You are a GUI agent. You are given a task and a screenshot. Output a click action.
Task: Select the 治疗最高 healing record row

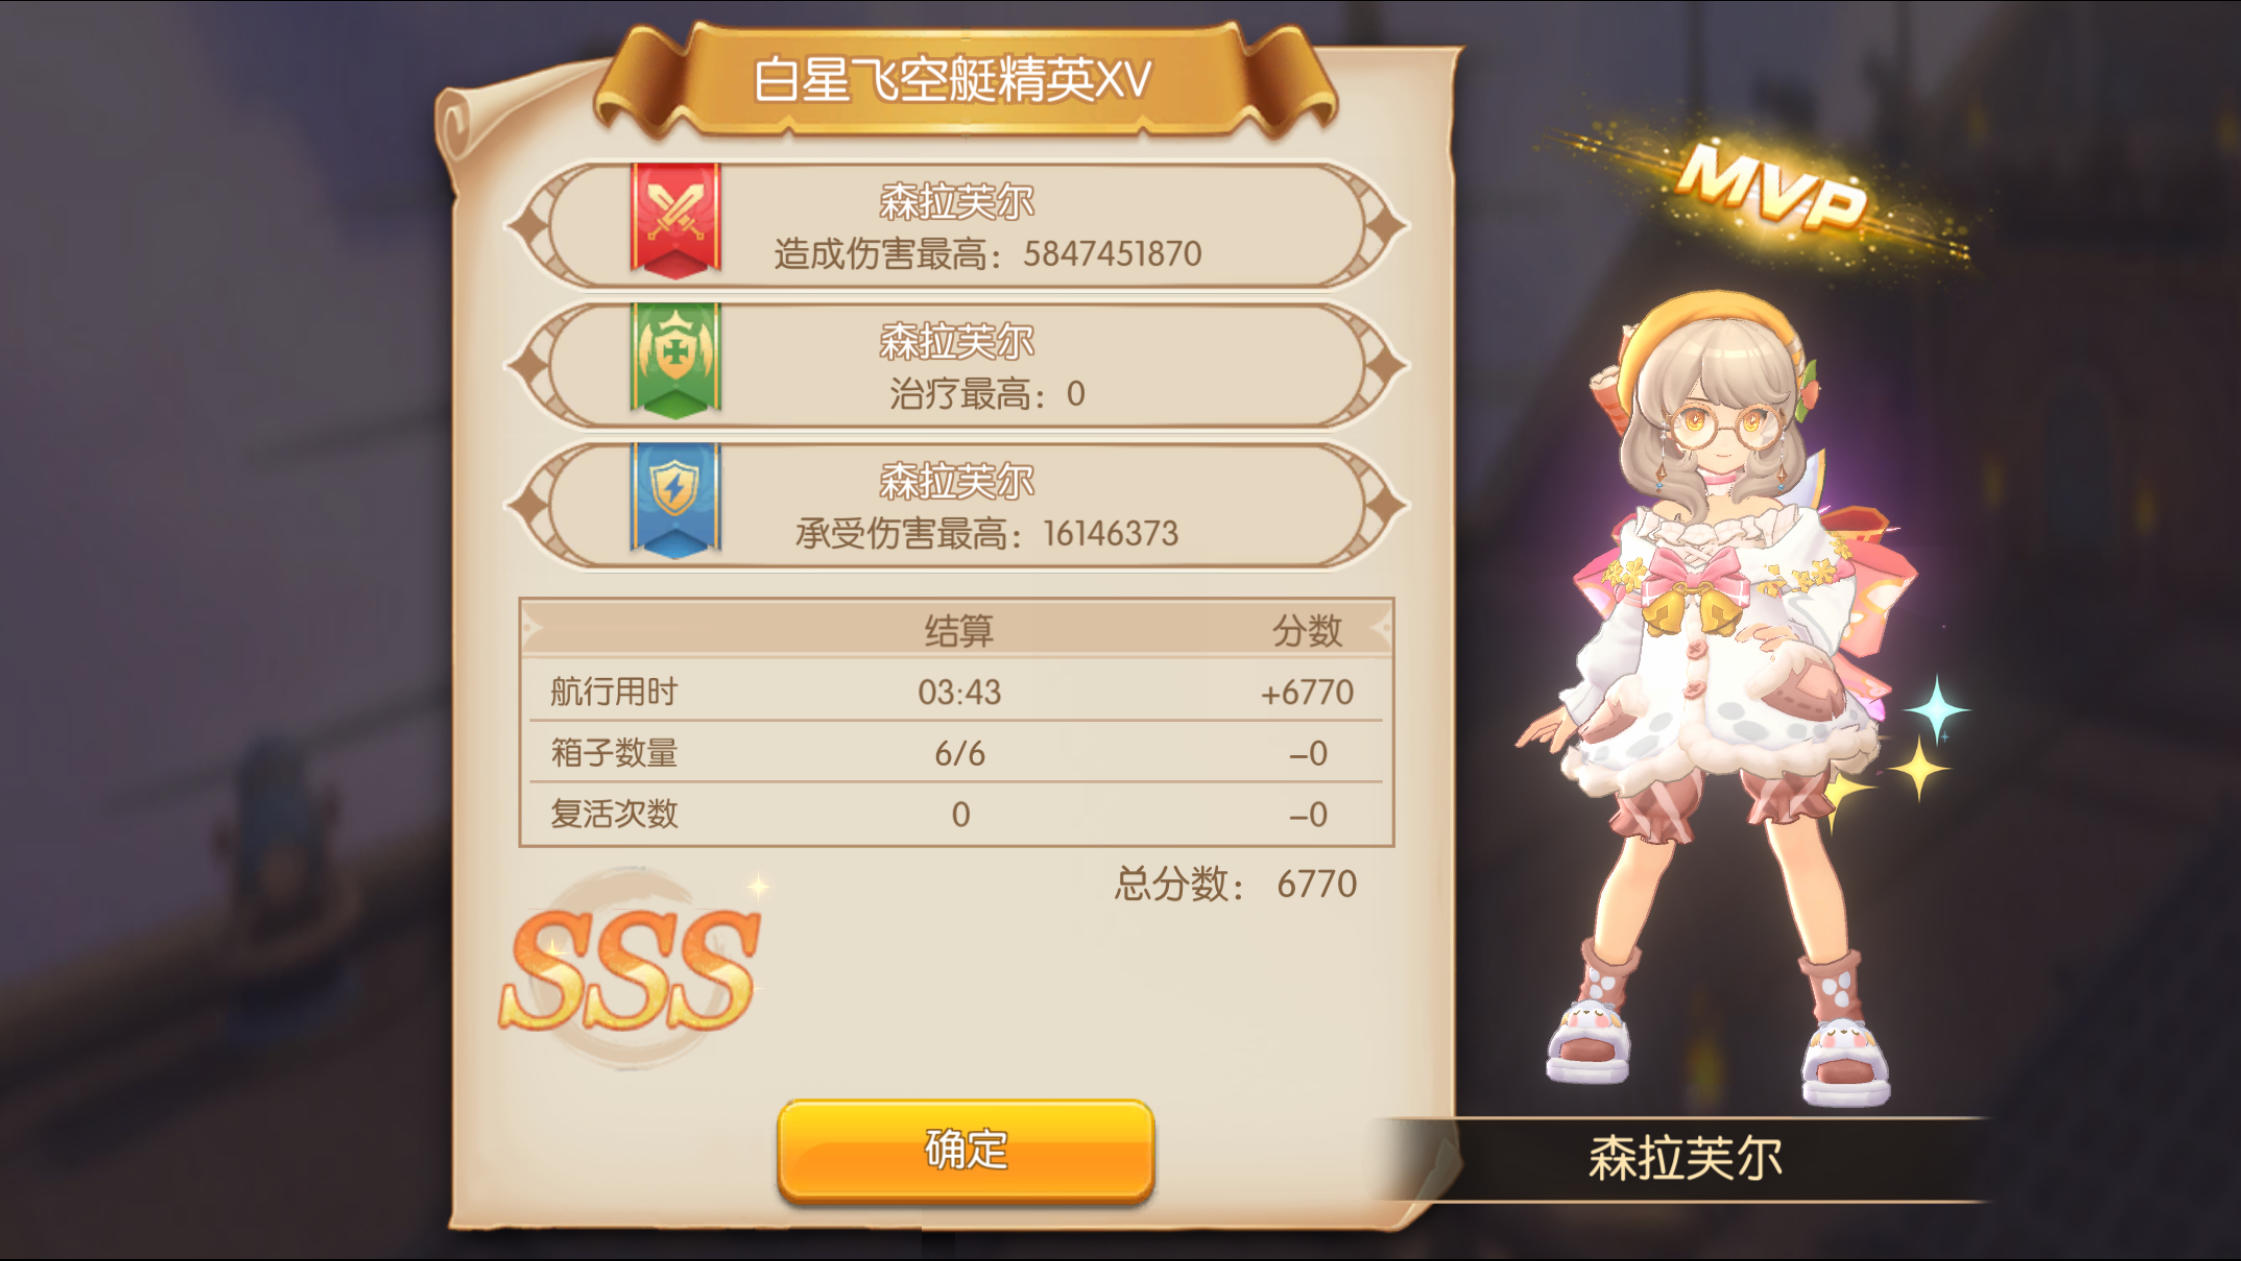pos(957,366)
